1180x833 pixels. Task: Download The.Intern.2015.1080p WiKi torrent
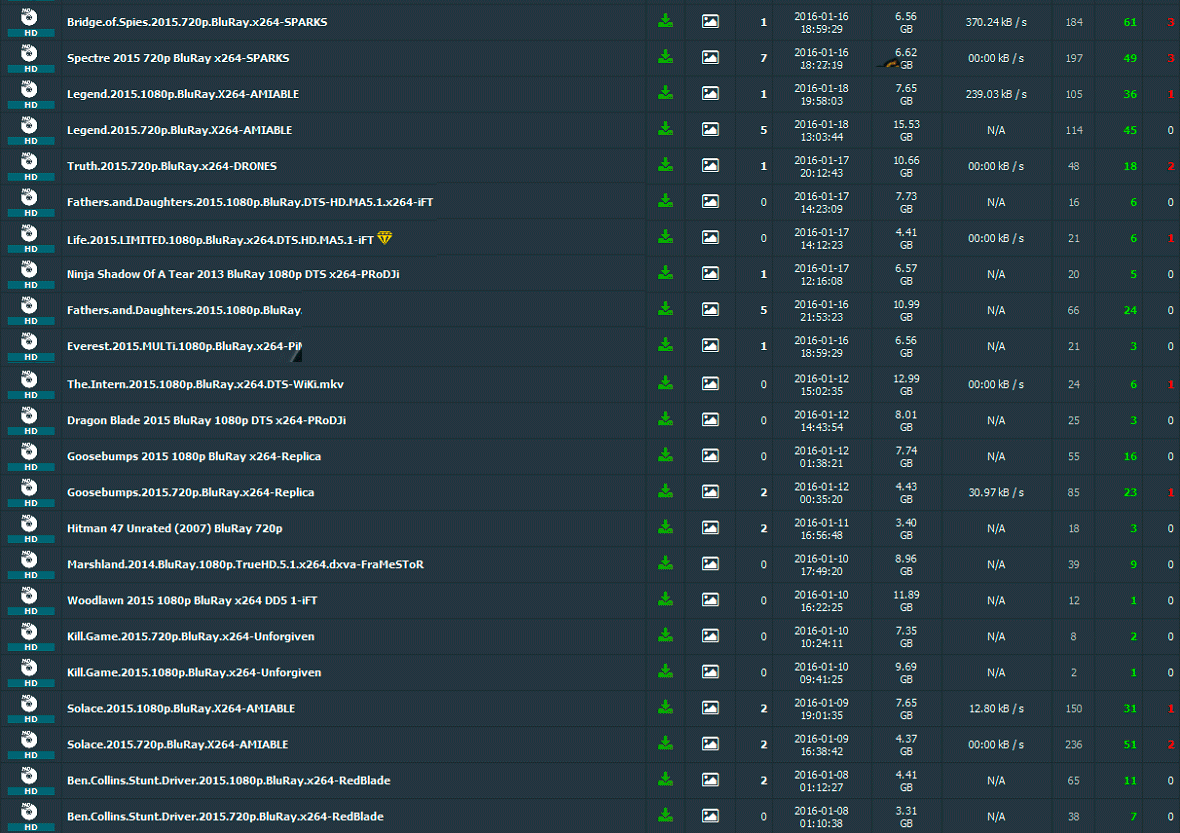[x=665, y=384]
